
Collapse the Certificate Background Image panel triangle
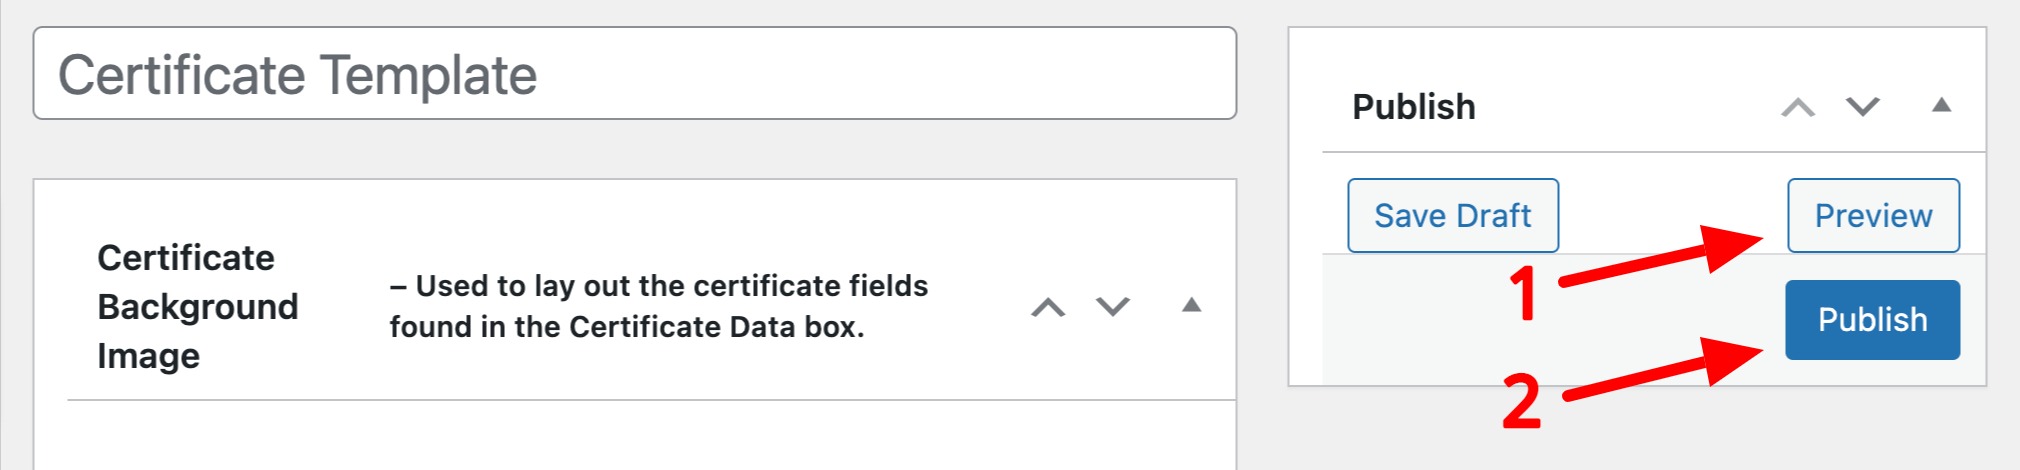tap(1191, 305)
